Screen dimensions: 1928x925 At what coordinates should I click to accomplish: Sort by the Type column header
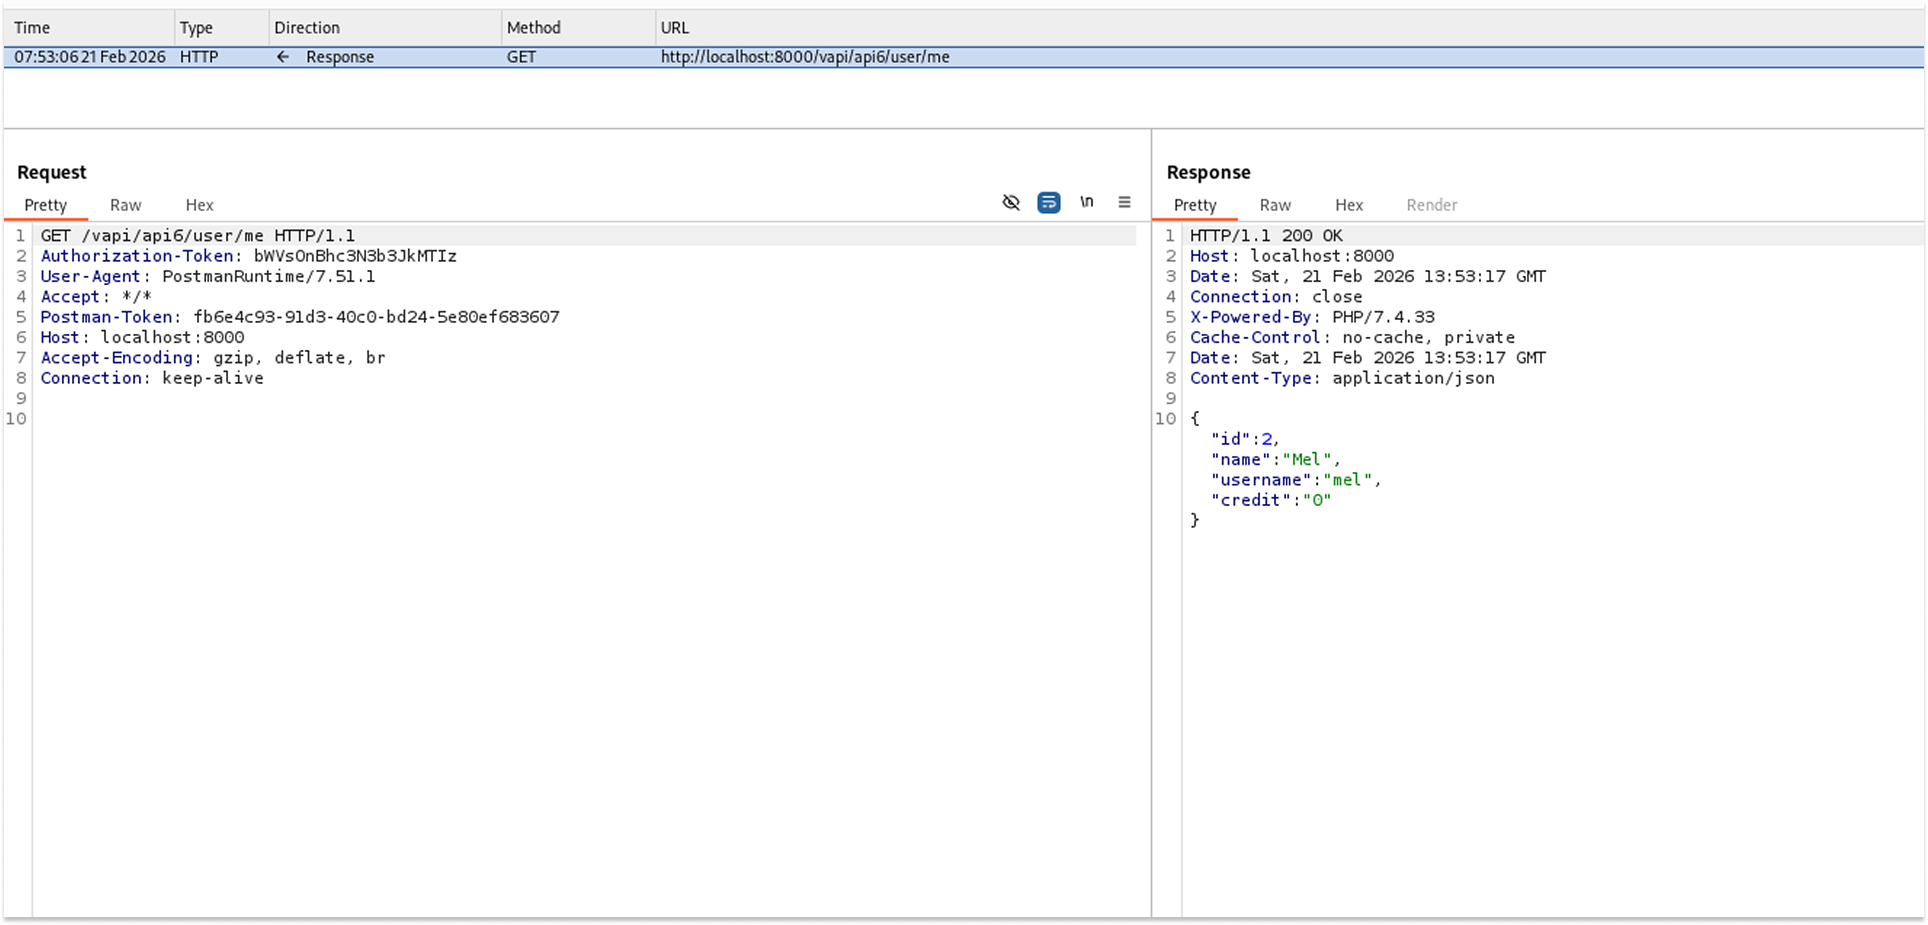[196, 28]
